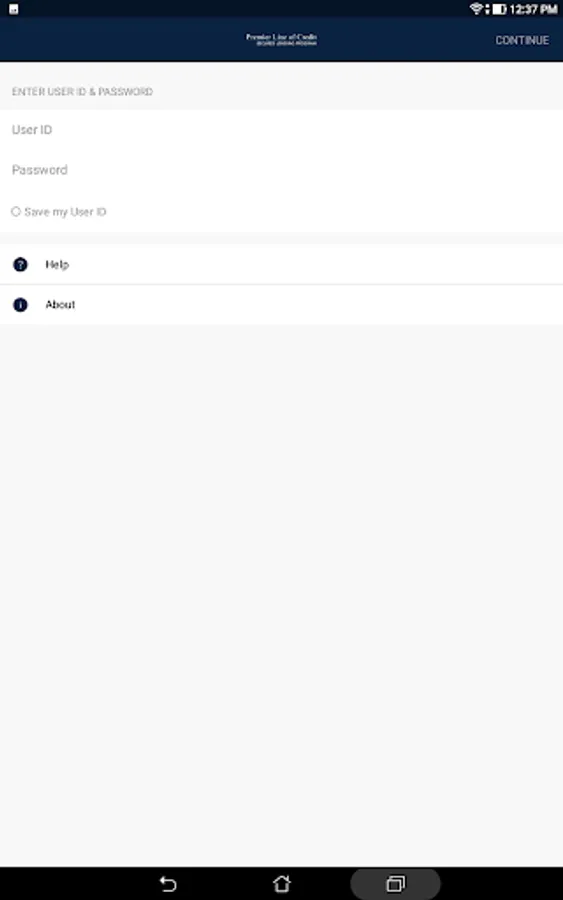563x900 pixels.
Task: Open the About menu row
Action: 281,305
